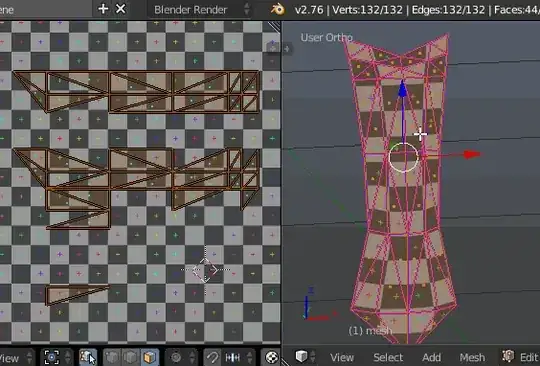Click the 3D View editor type cube icon
The width and height of the screenshot is (540, 366).
(301, 356)
